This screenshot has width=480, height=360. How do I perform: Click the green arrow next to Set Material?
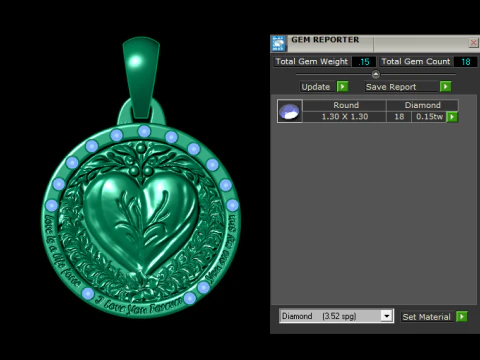(462, 316)
